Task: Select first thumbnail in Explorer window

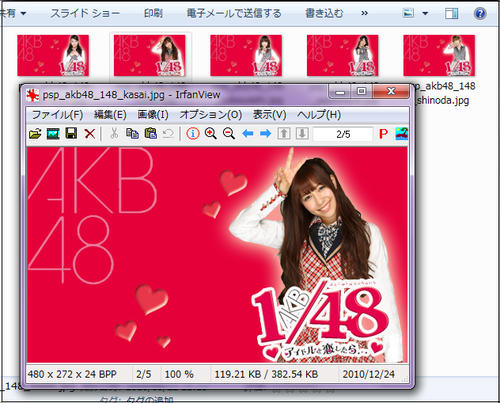Action: click(53, 55)
